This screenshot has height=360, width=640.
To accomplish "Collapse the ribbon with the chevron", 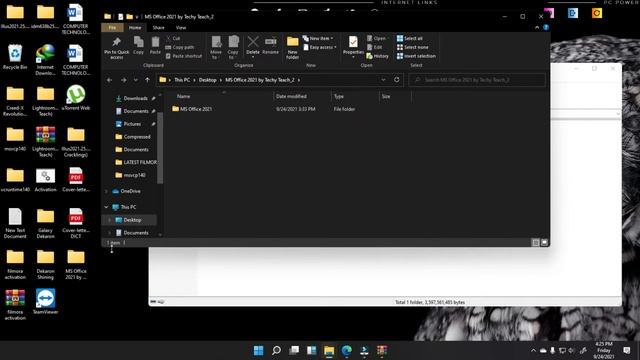I will click(x=537, y=27).
